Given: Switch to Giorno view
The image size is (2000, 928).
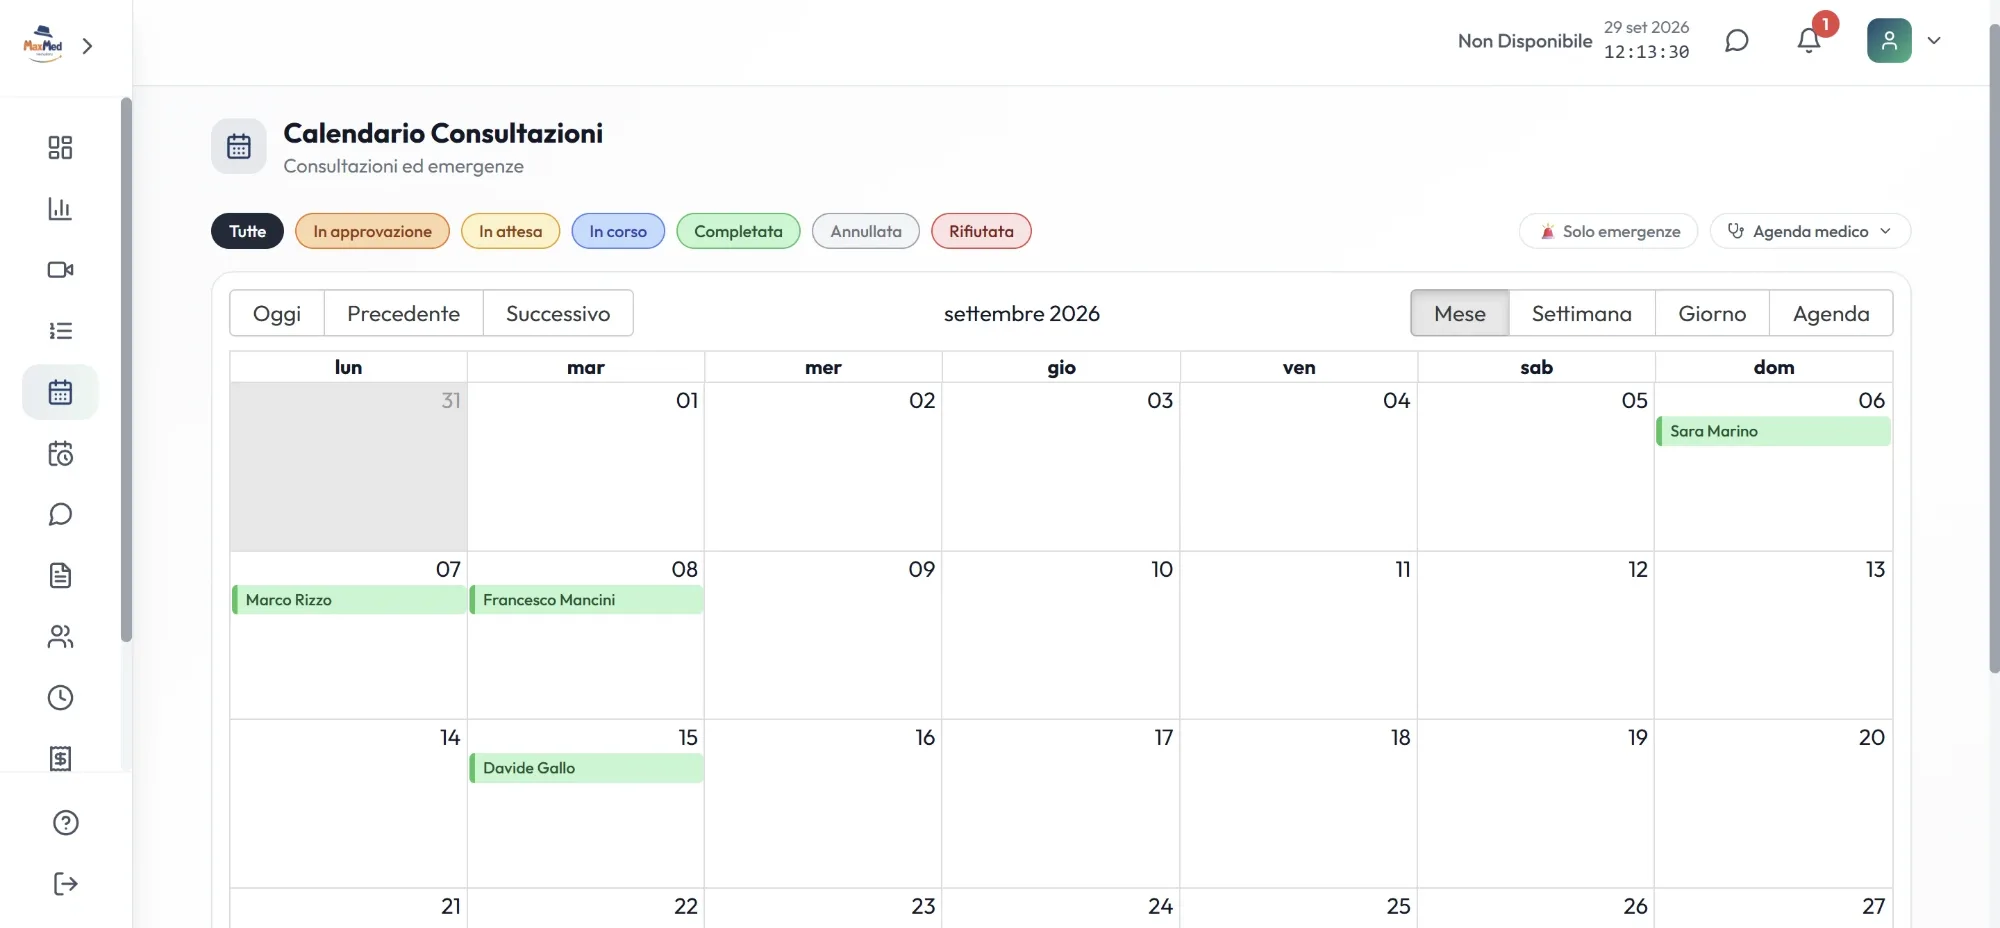Looking at the screenshot, I should click(x=1712, y=313).
